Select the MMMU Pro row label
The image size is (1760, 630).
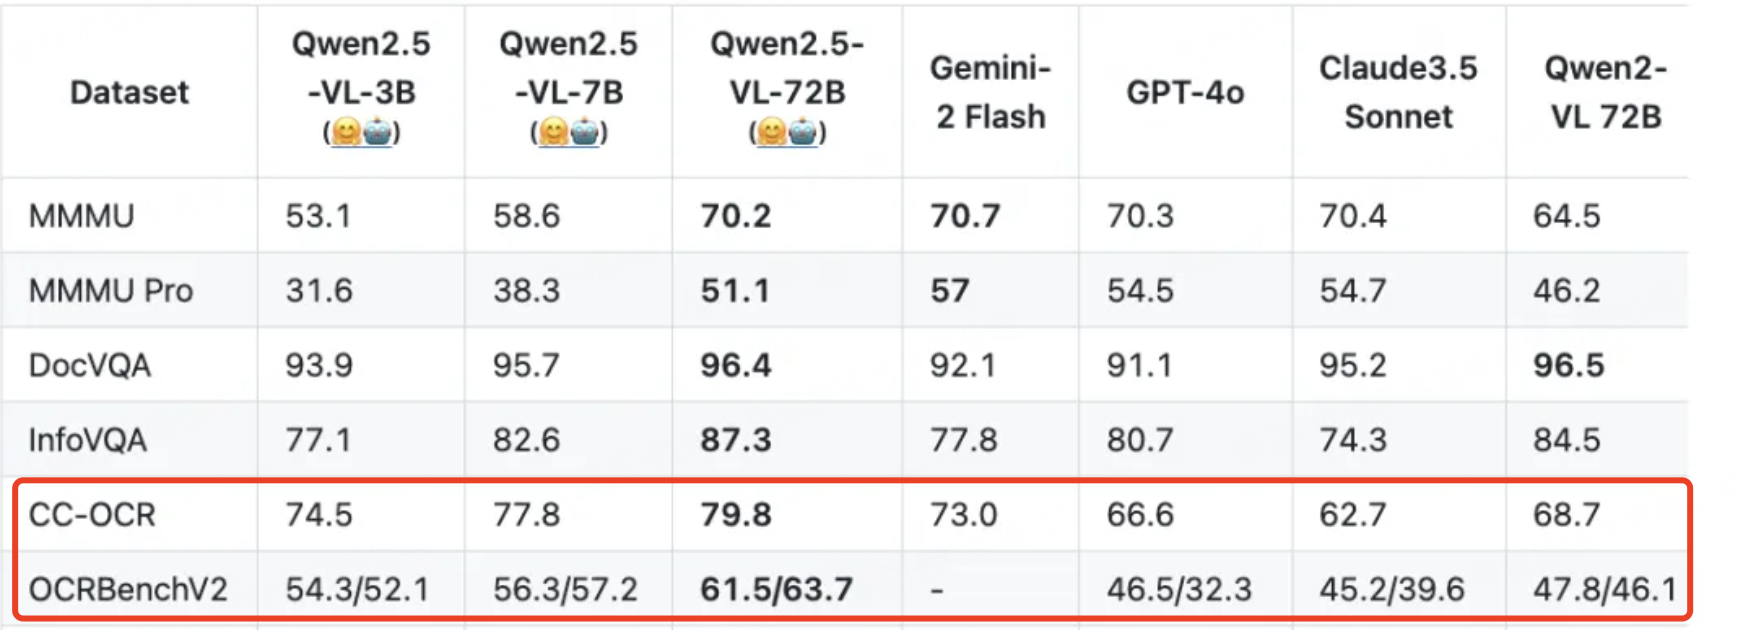[111, 291]
